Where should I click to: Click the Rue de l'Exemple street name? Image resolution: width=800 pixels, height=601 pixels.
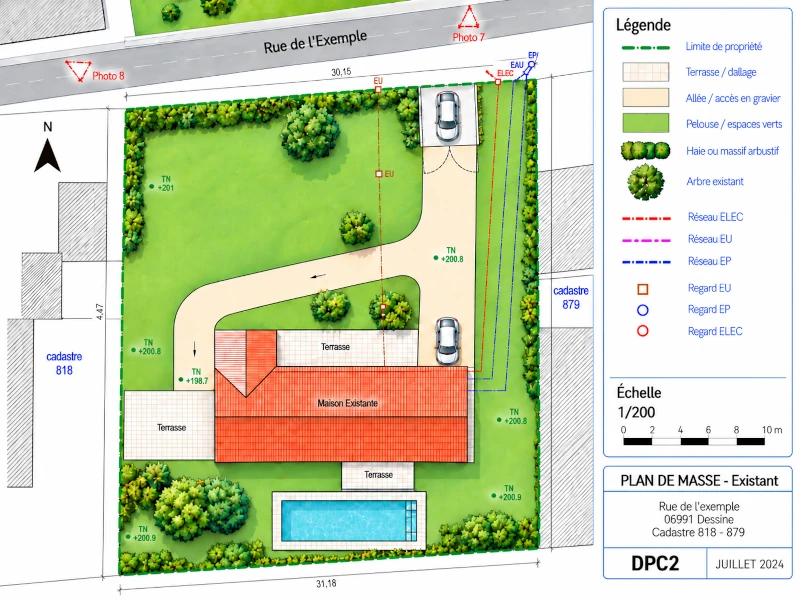tap(315, 42)
